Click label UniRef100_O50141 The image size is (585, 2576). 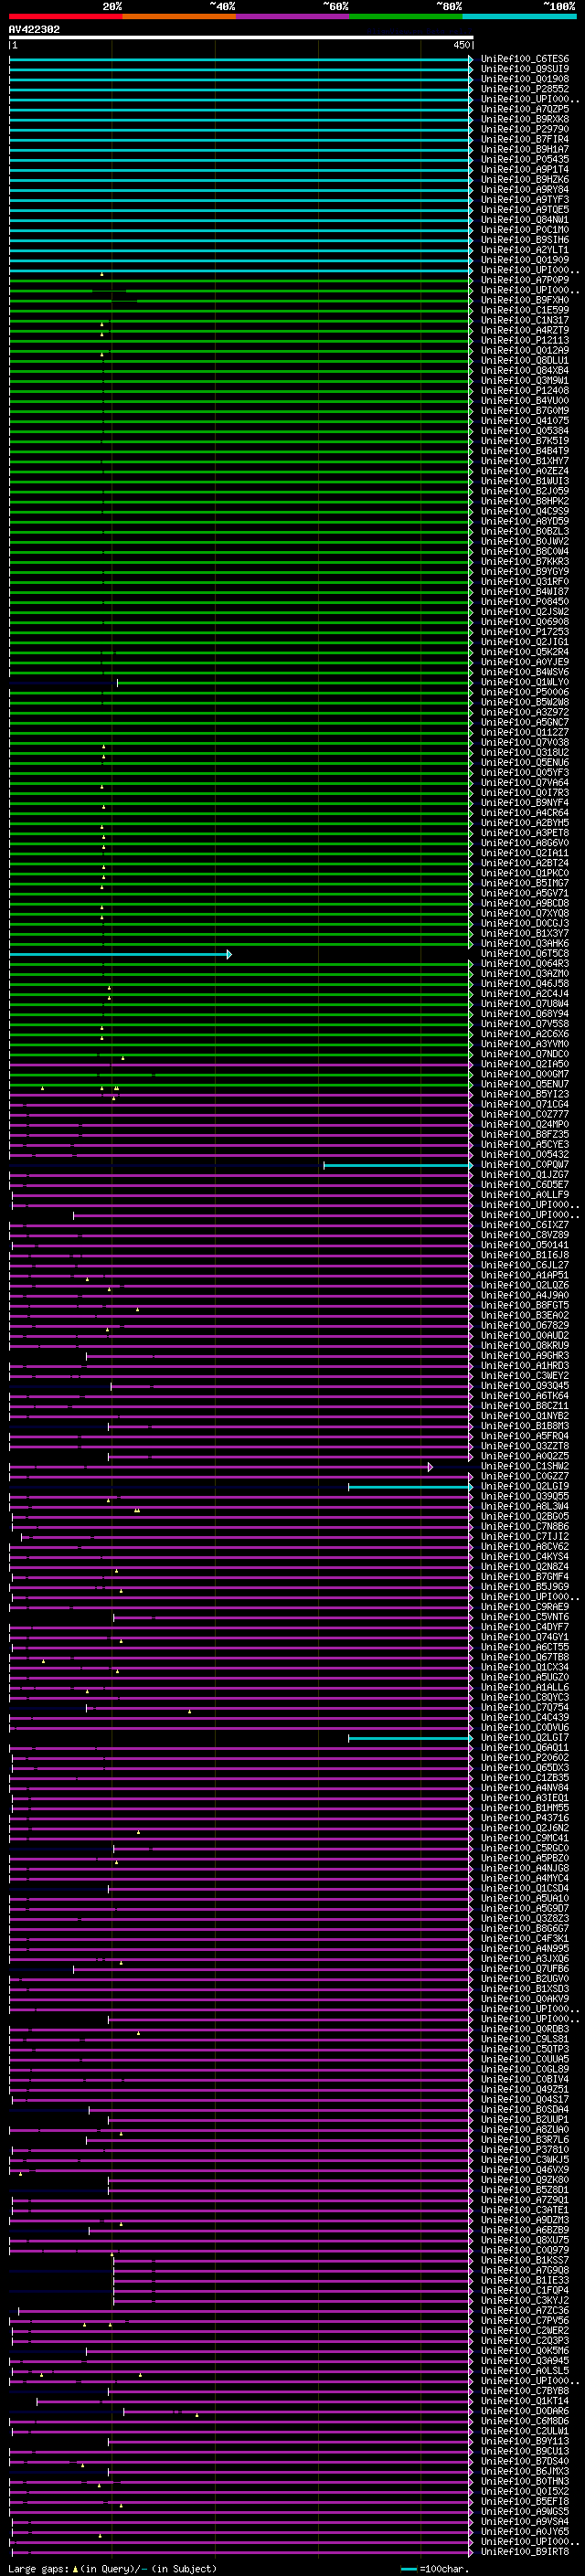point(525,1246)
